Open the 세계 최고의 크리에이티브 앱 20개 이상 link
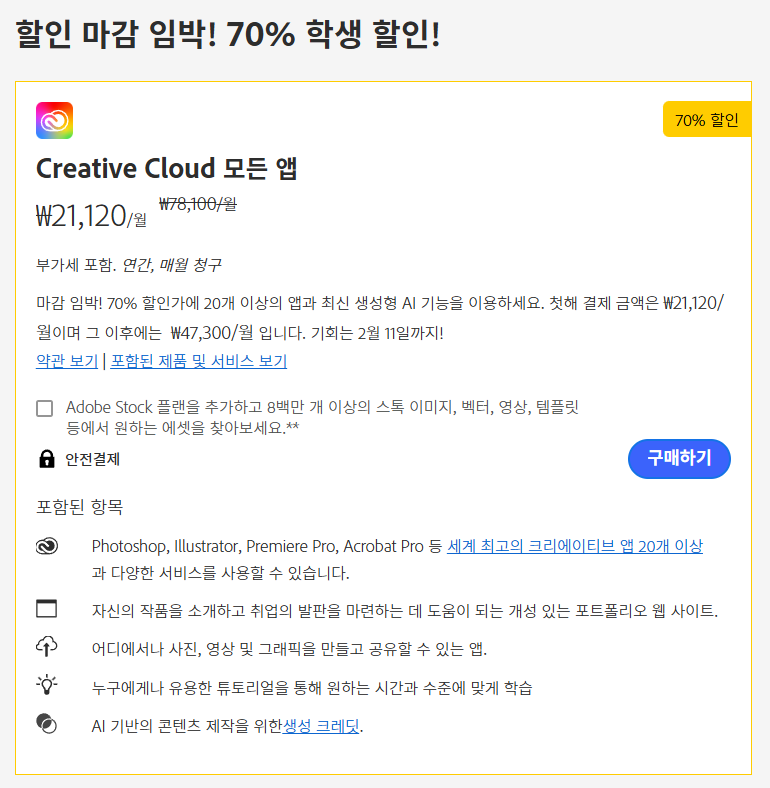This screenshot has height=788, width=770. [574, 546]
